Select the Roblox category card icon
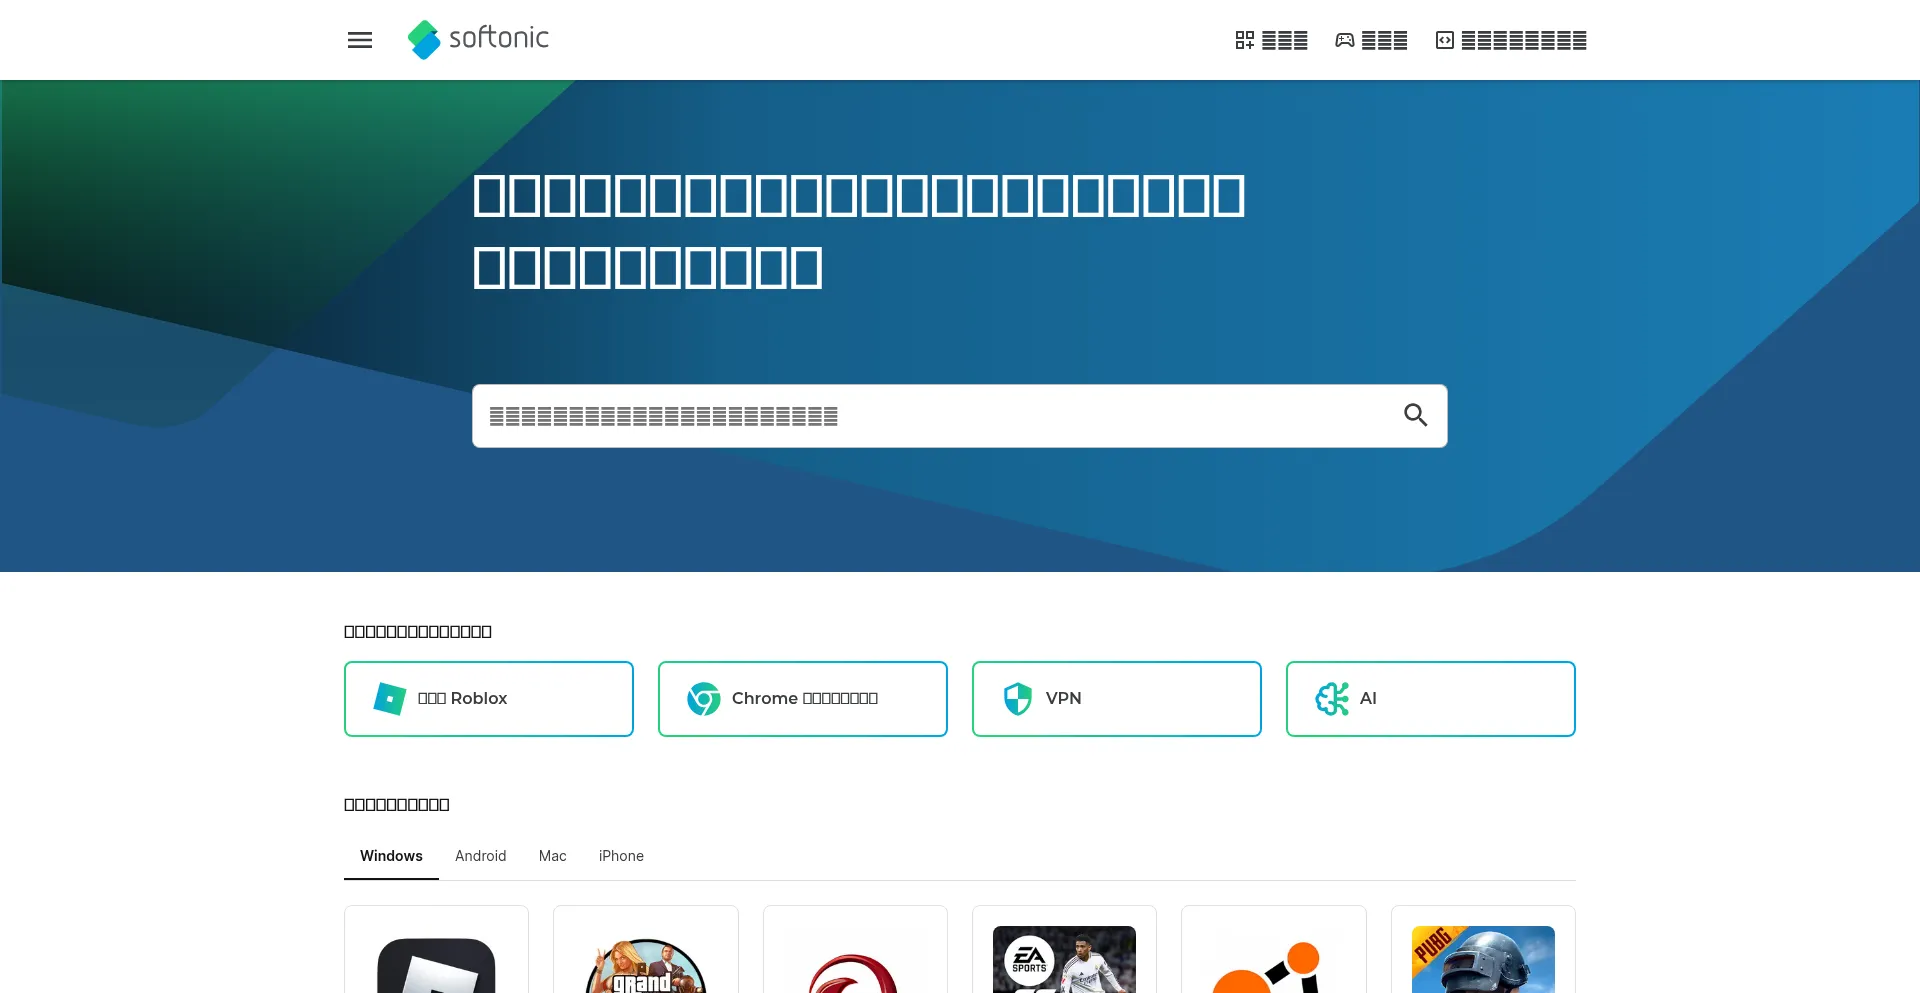1920x993 pixels. tap(391, 698)
